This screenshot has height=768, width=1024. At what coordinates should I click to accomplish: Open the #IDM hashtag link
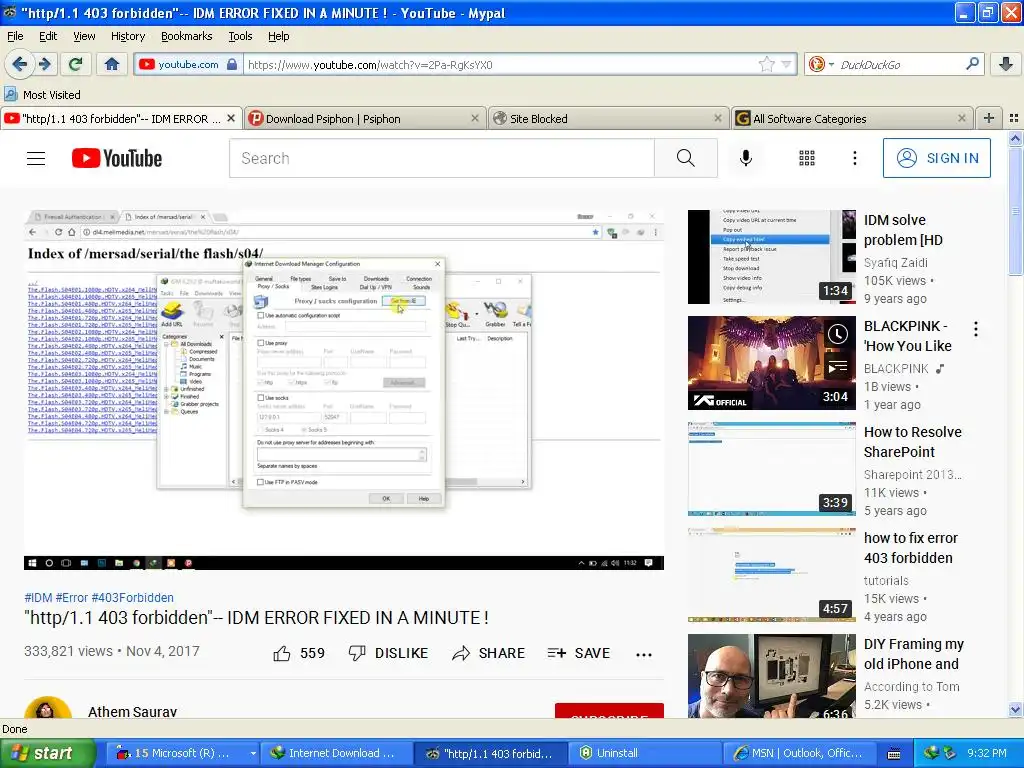click(39, 598)
